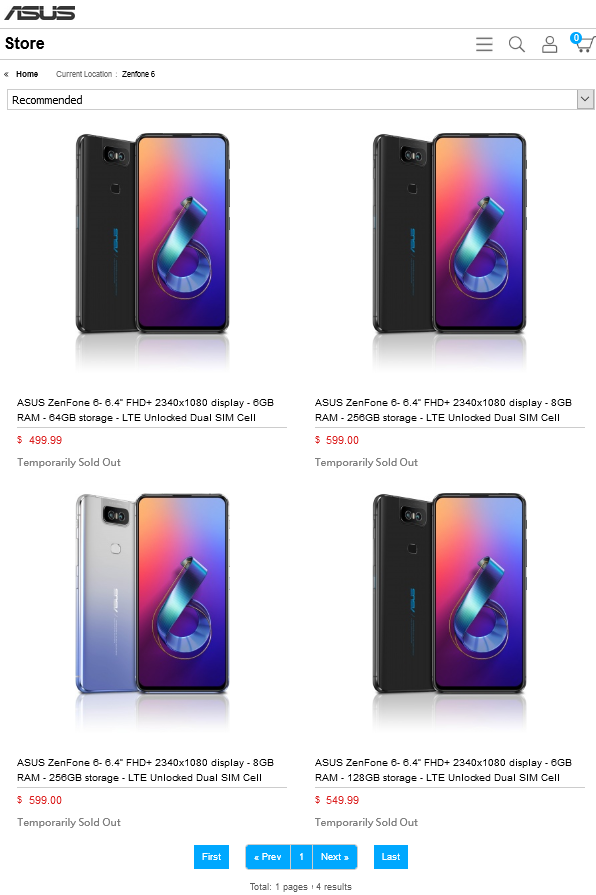This screenshot has width=596, height=895.
Task: Go to Home breadcrumb link
Action: (27, 74)
